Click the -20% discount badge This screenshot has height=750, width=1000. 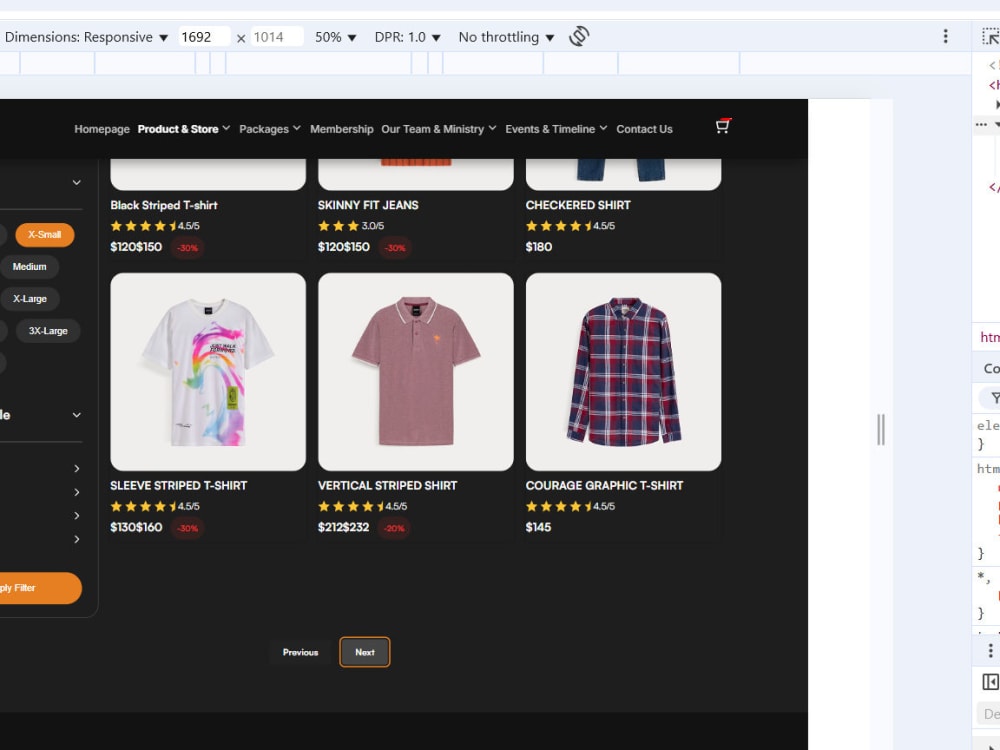pos(394,528)
